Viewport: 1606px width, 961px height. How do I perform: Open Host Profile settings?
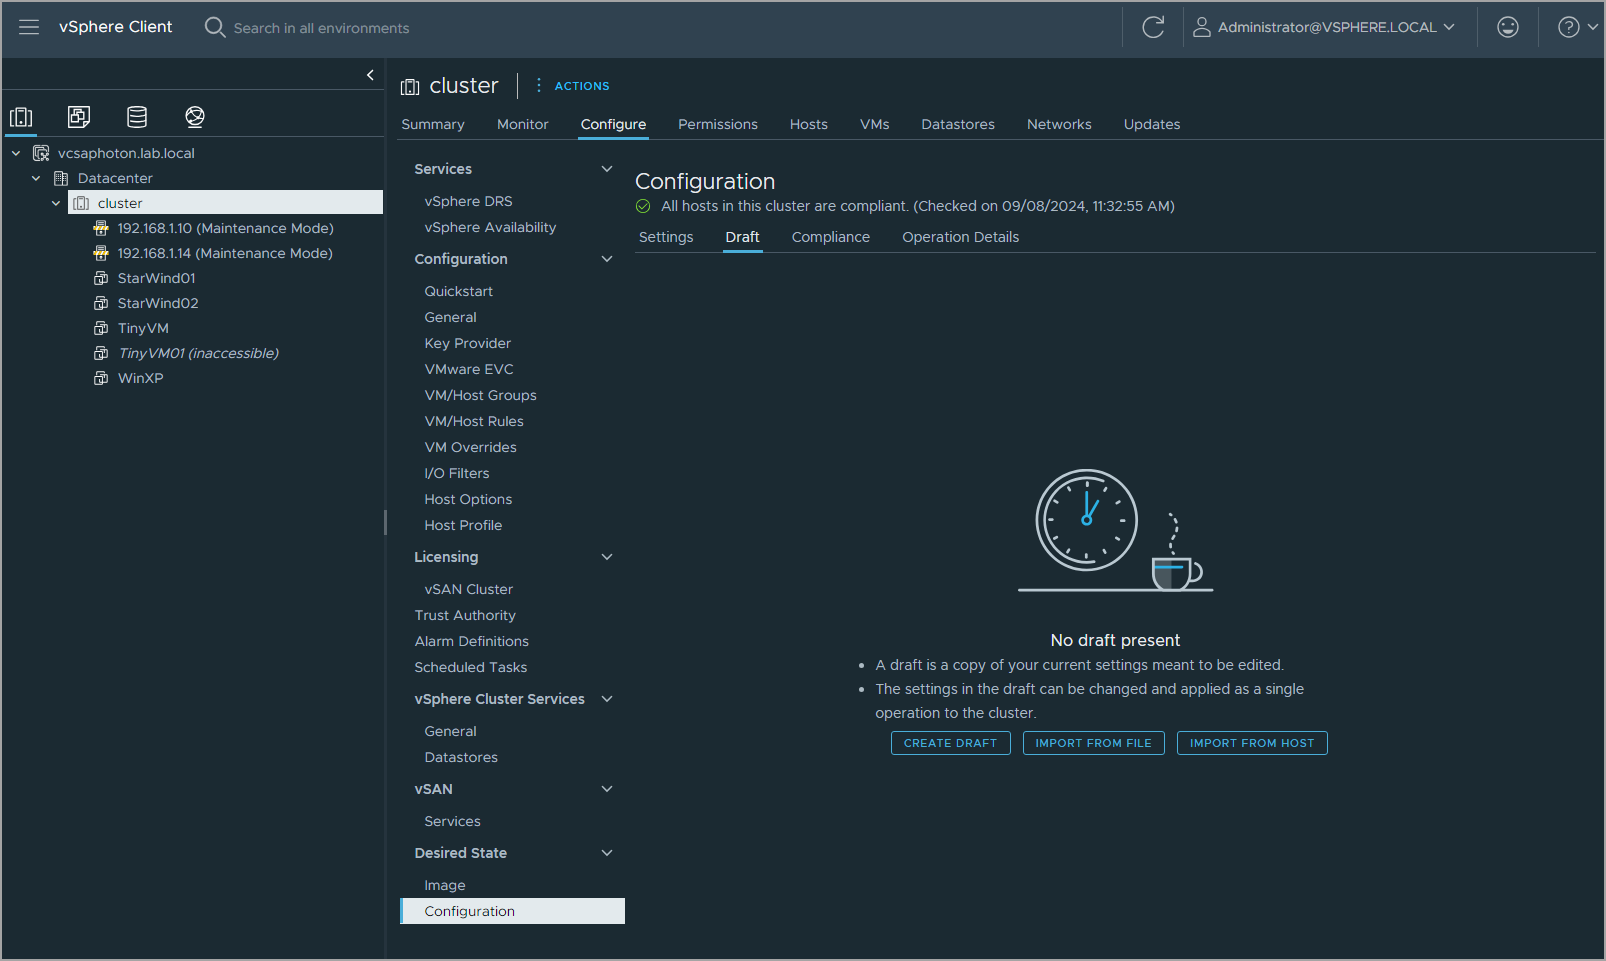coord(463,525)
